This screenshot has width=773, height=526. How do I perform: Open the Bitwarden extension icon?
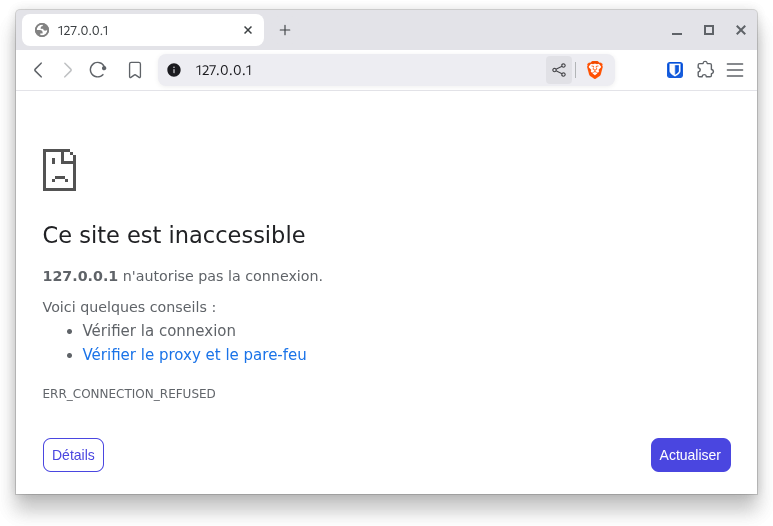click(675, 70)
